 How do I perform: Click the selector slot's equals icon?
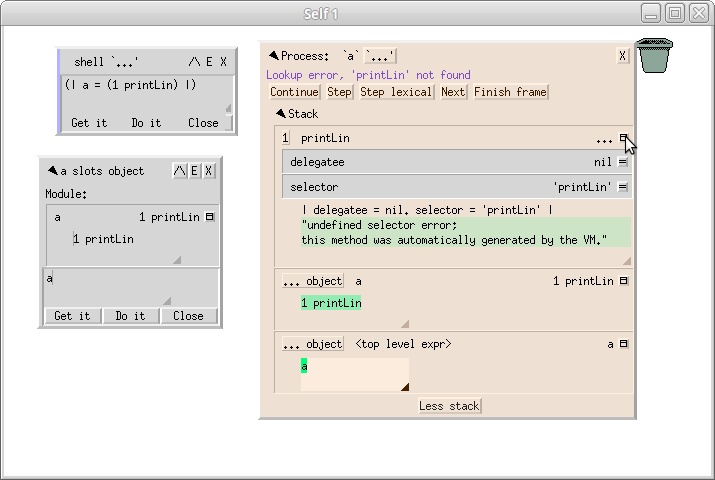[x=623, y=187]
